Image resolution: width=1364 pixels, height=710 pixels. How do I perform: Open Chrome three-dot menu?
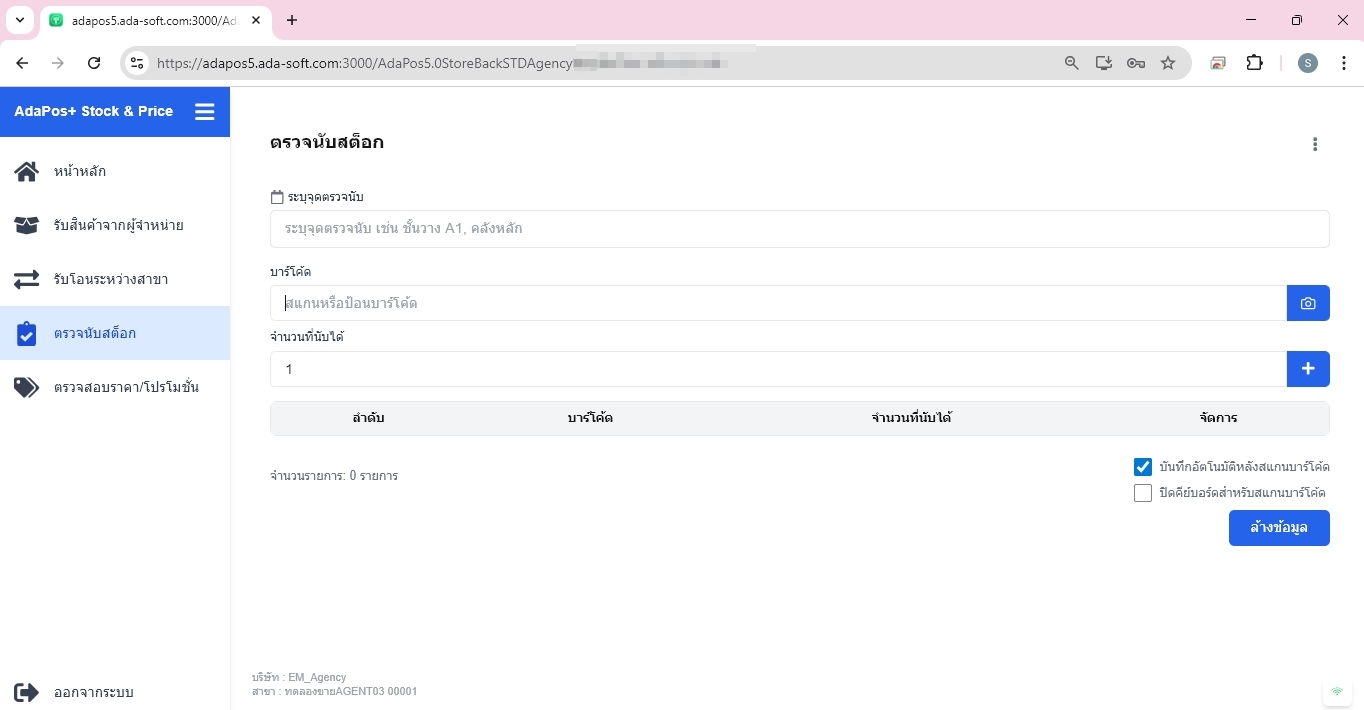[x=1343, y=63]
